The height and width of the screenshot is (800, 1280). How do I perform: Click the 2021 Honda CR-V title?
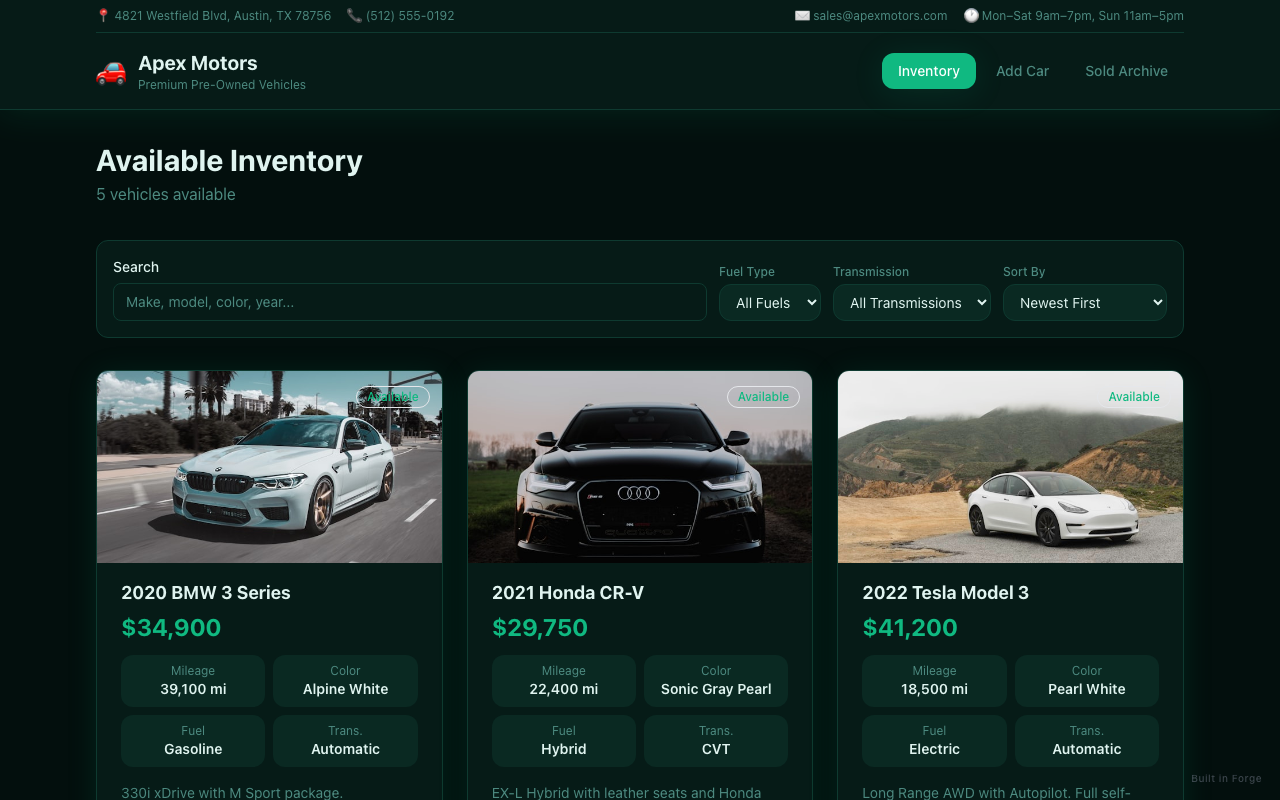(568, 593)
